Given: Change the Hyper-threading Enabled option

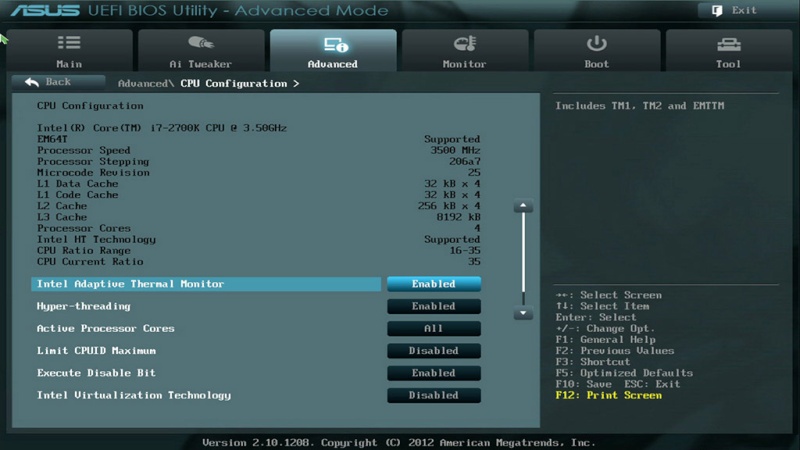Looking at the screenshot, I should [x=434, y=306].
